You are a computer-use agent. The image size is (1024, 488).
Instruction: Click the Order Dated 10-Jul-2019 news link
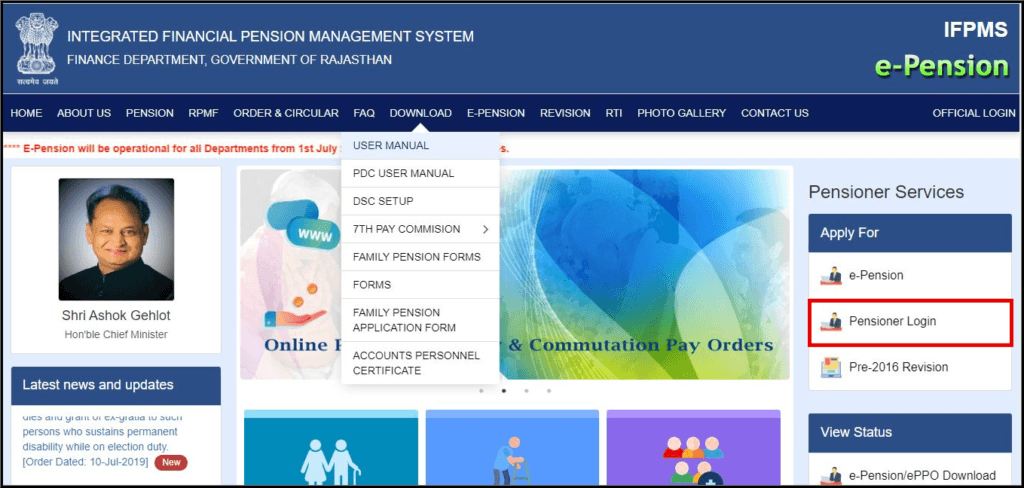86,463
